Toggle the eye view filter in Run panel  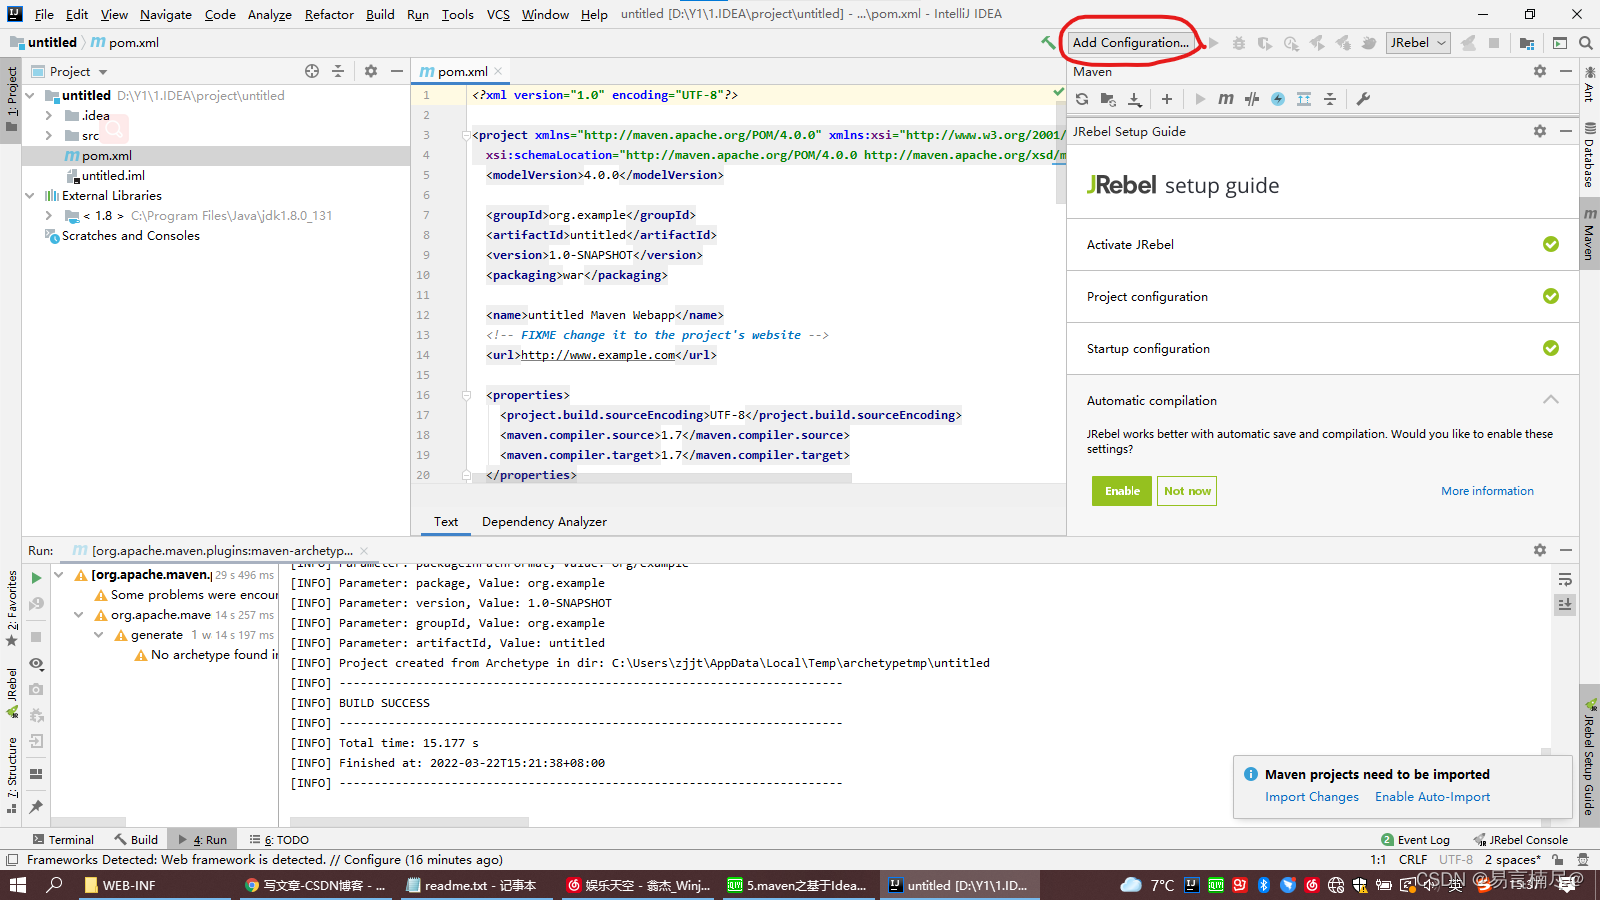click(36, 664)
